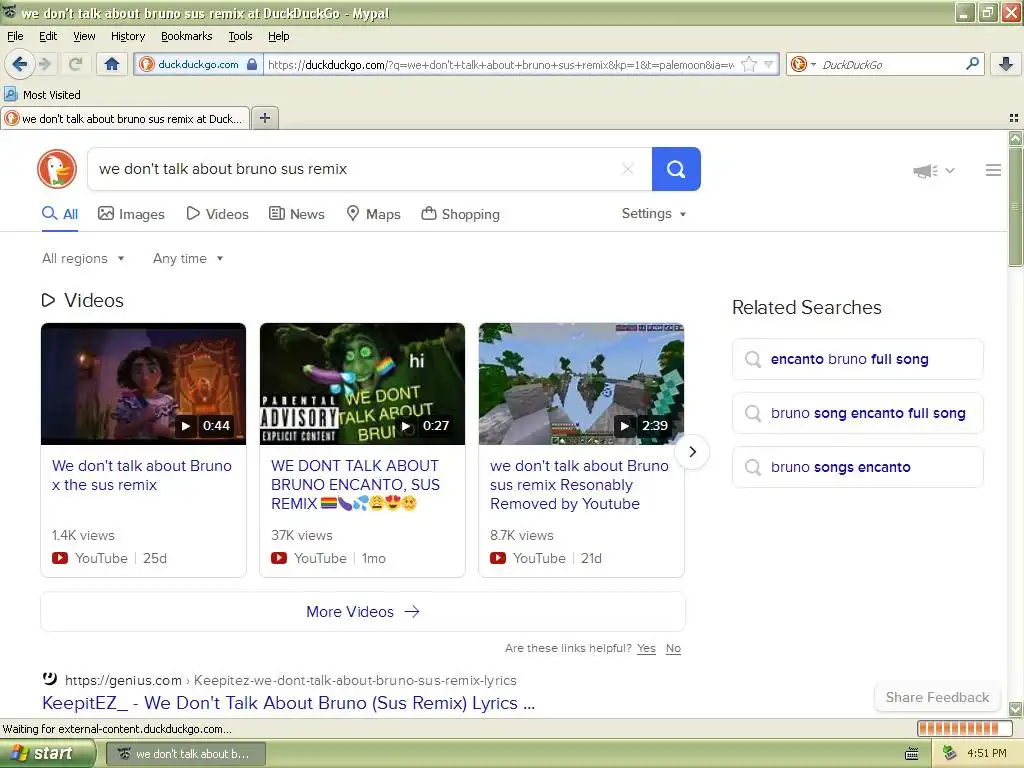Open the Edit menu
This screenshot has width=1024, height=768.
[48, 36]
